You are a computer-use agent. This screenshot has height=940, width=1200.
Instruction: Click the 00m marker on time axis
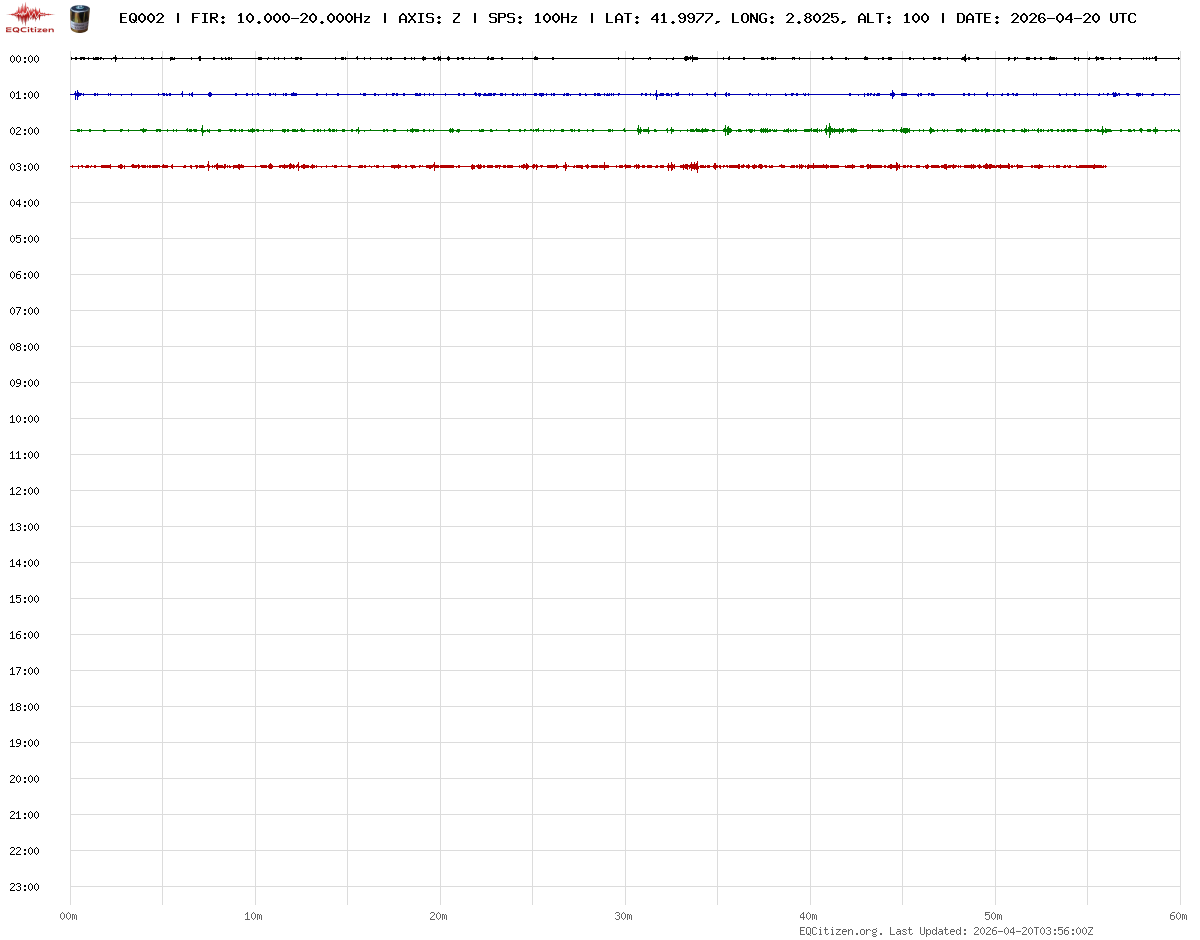click(69, 916)
